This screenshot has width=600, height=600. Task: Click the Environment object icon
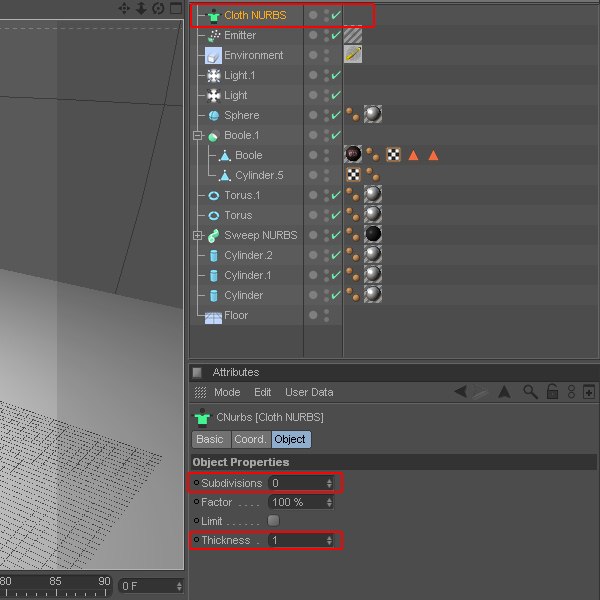[213, 55]
